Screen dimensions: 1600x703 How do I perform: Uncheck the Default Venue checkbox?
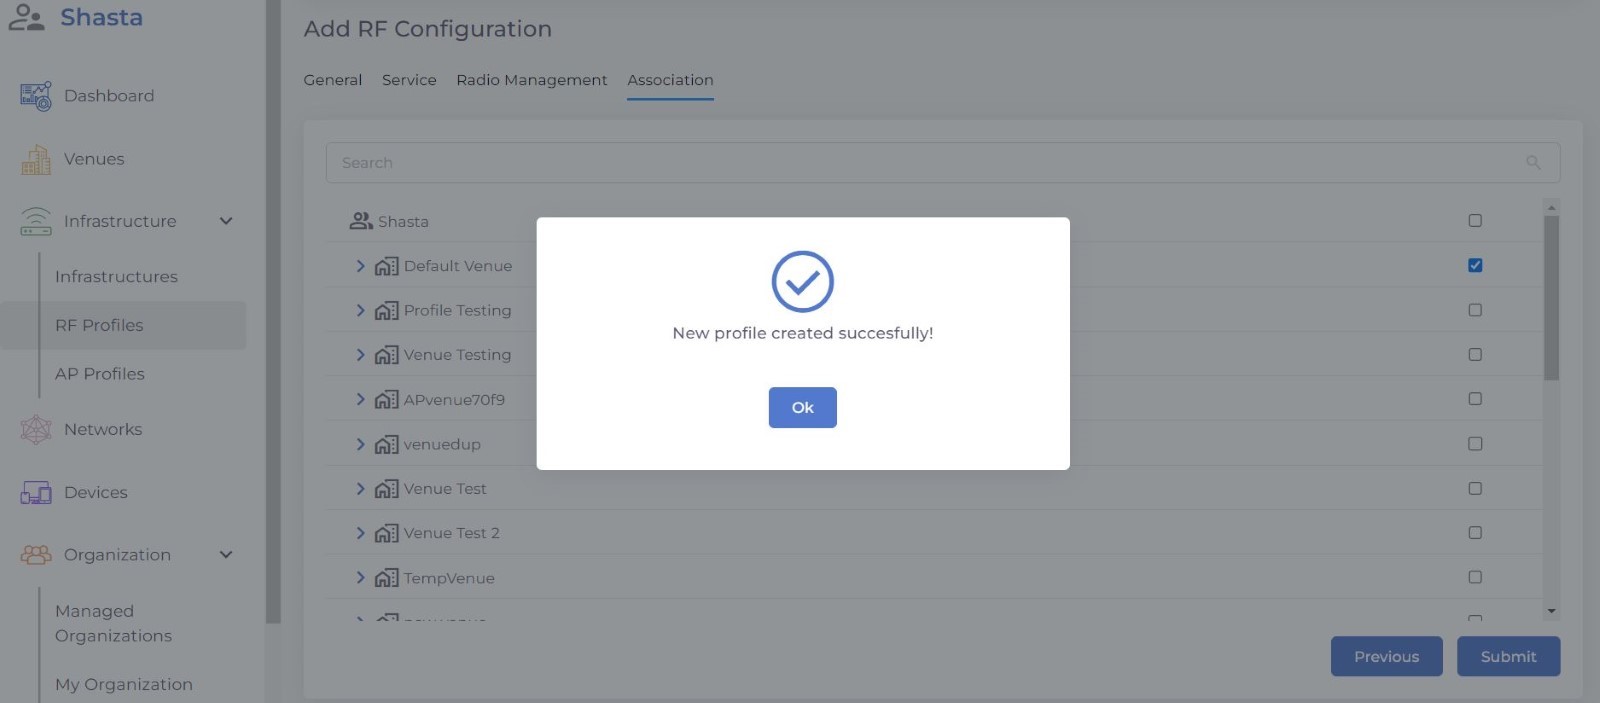point(1475,266)
